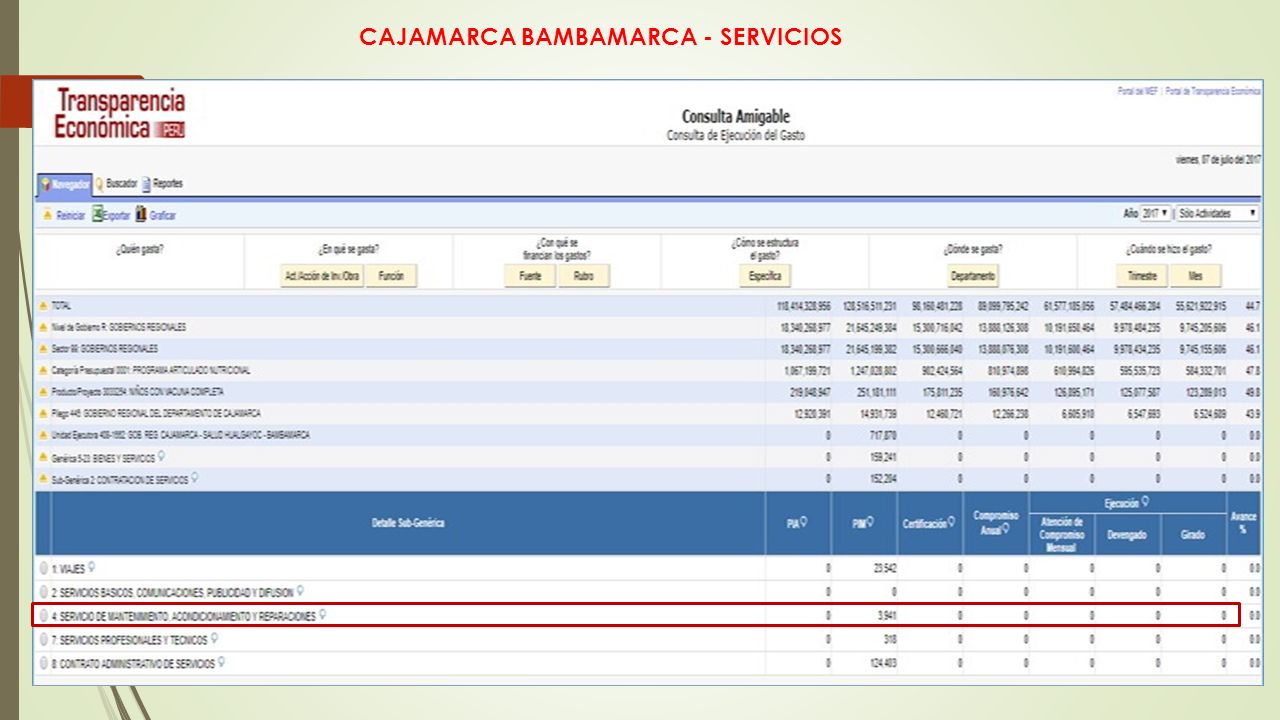Click the Trimestre button
Screen dimensions: 1280x720
tap(1142, 276)
